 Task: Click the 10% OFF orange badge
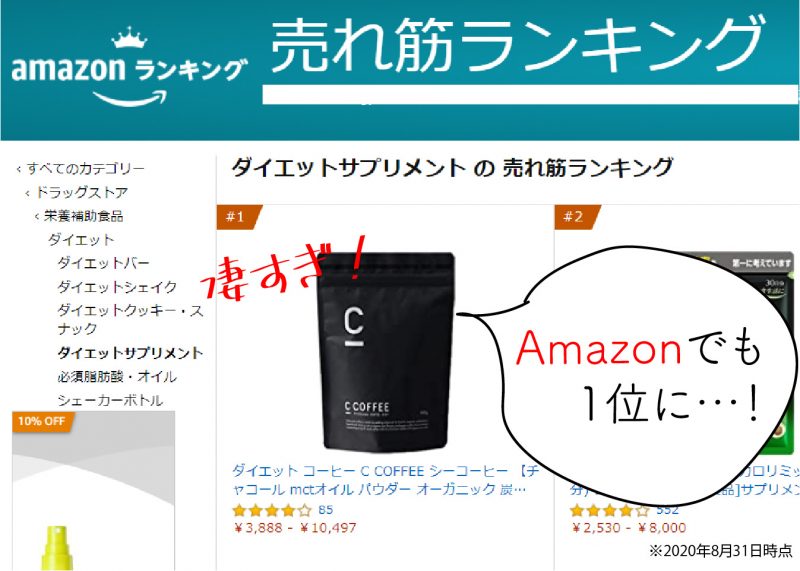point(43,421)
